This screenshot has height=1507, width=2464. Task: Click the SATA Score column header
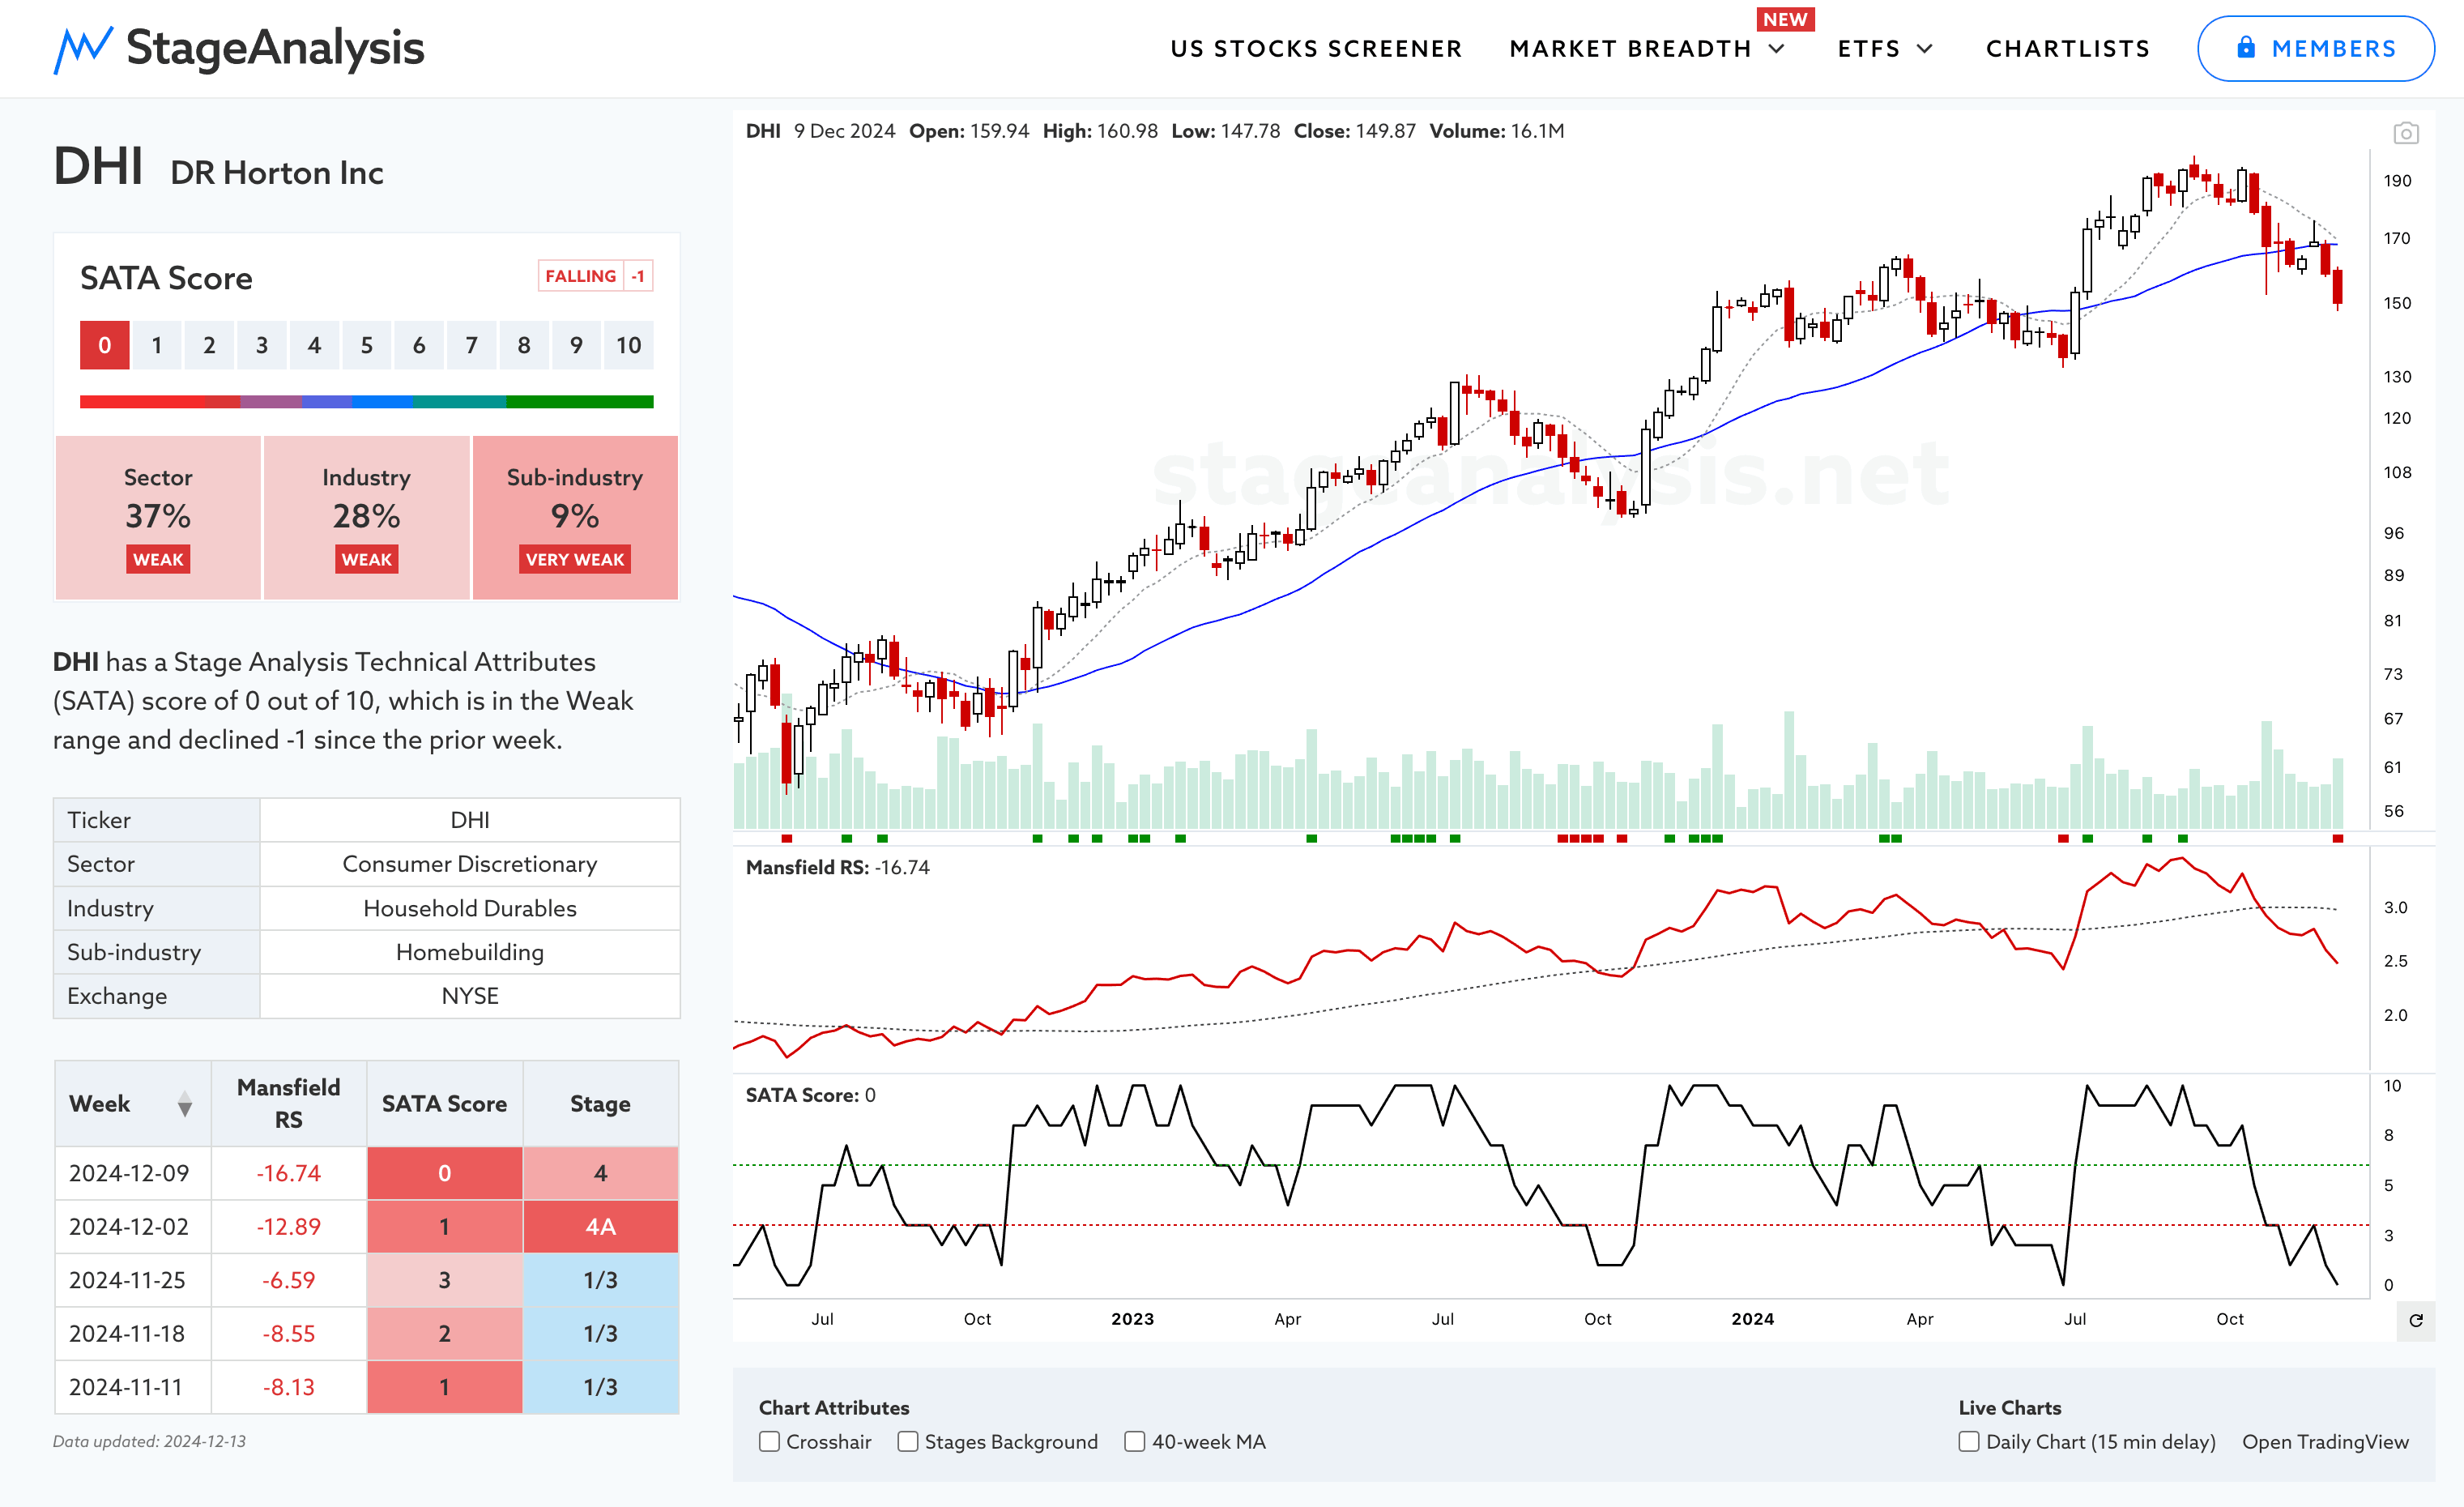(444, 1104)
